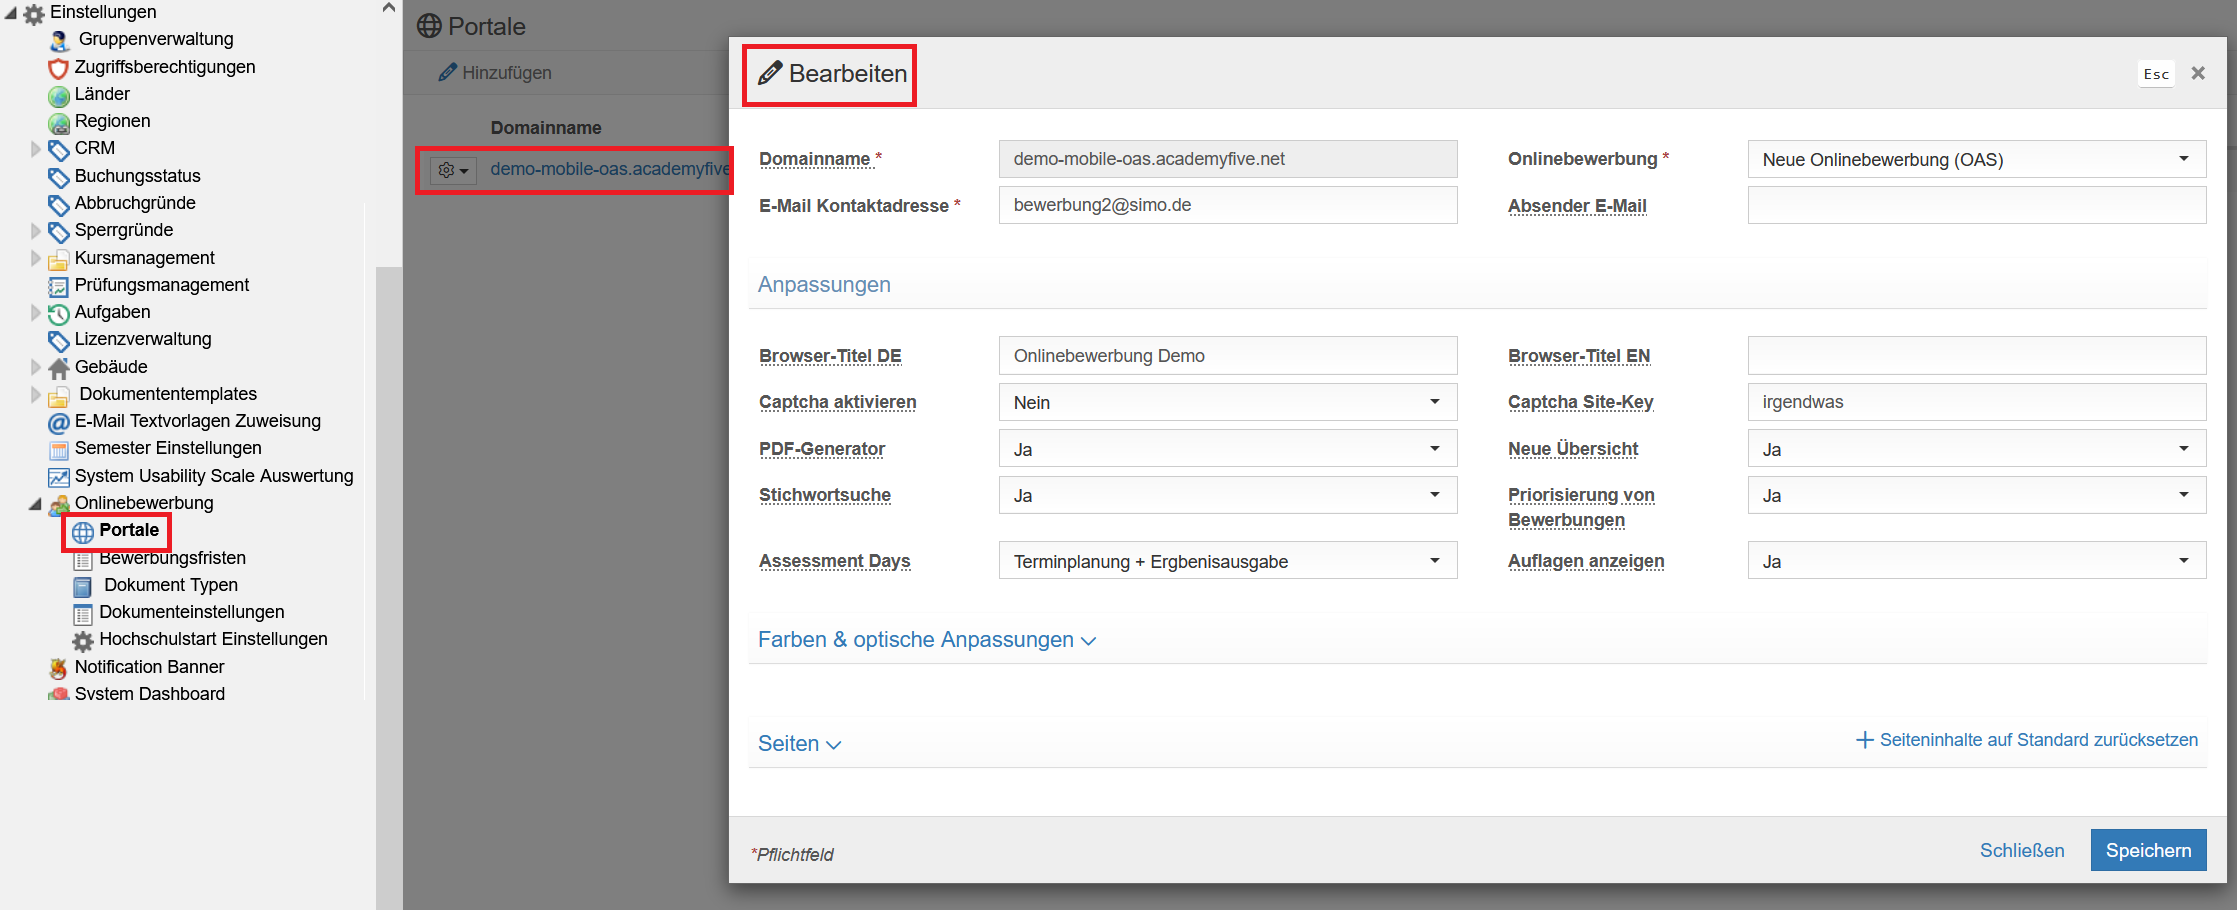Open the Stichwortsuche dropdown
Screen dimensions: 2237x910
(x=1228, y=495)
